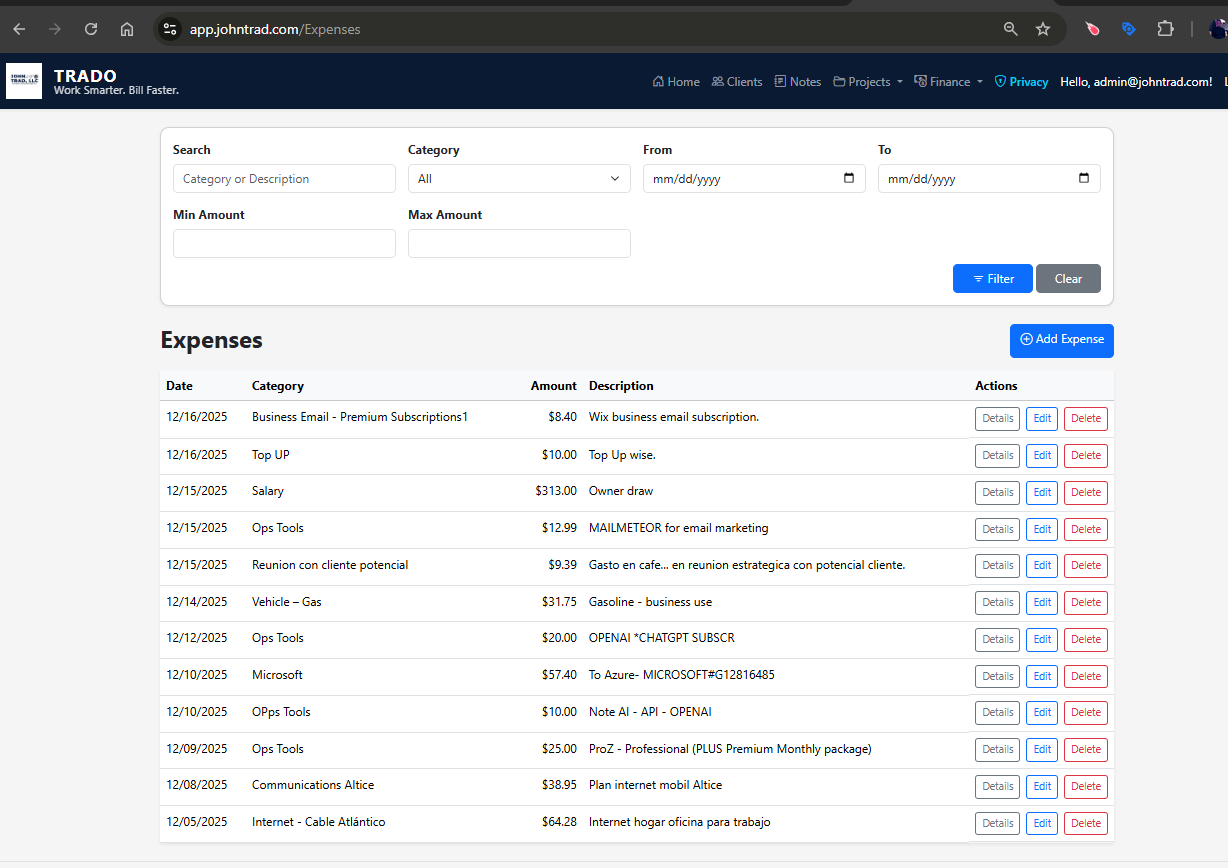Click the TRADO logo in the navbar
1228x868 pixels.
24,81
